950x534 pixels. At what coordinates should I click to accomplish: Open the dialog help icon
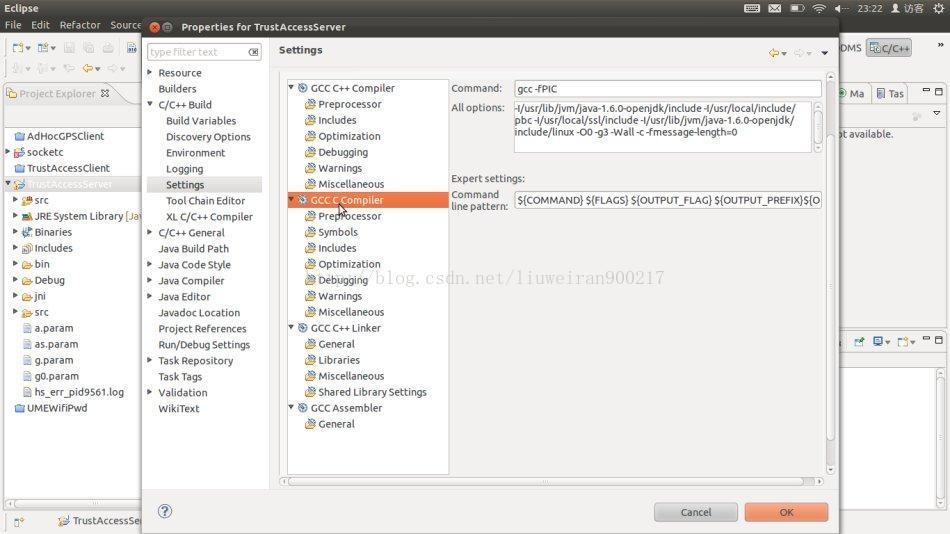[165, 511]
